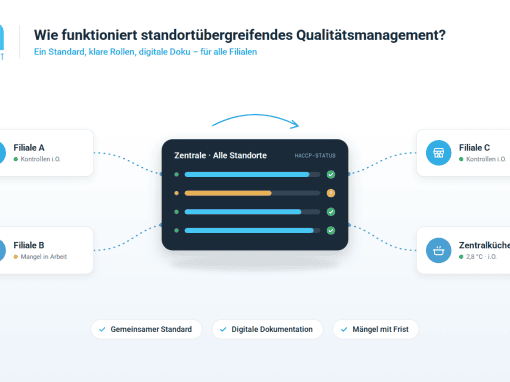
Task: Click the green status dot on Zentralküche card
Action: 461,257
